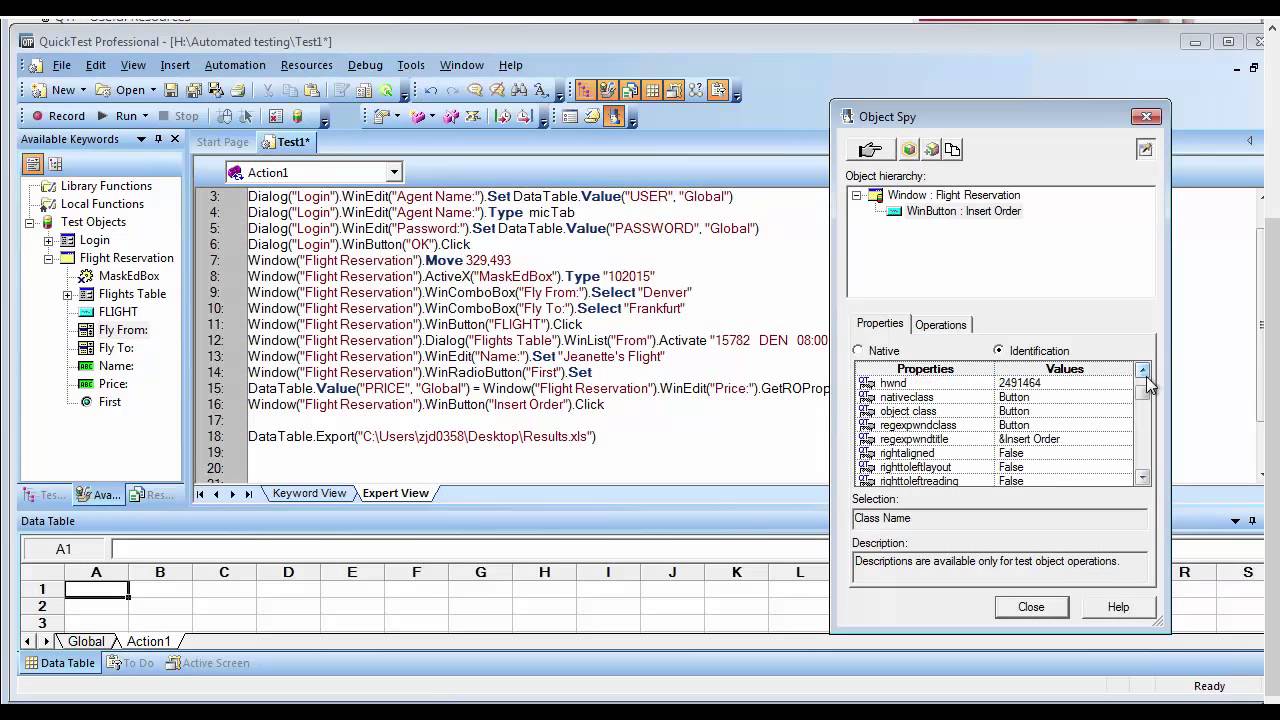
Task: Switch to the Properties tab in Object Spy
Action: pos(880,323)
